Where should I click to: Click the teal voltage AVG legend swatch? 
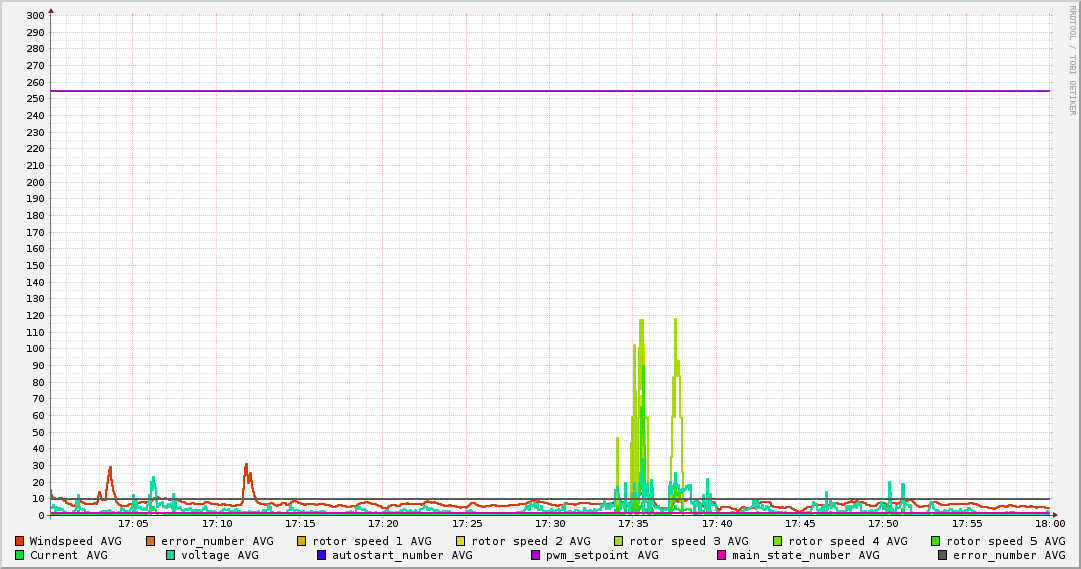pyautogui.click(x=170, y=555)
